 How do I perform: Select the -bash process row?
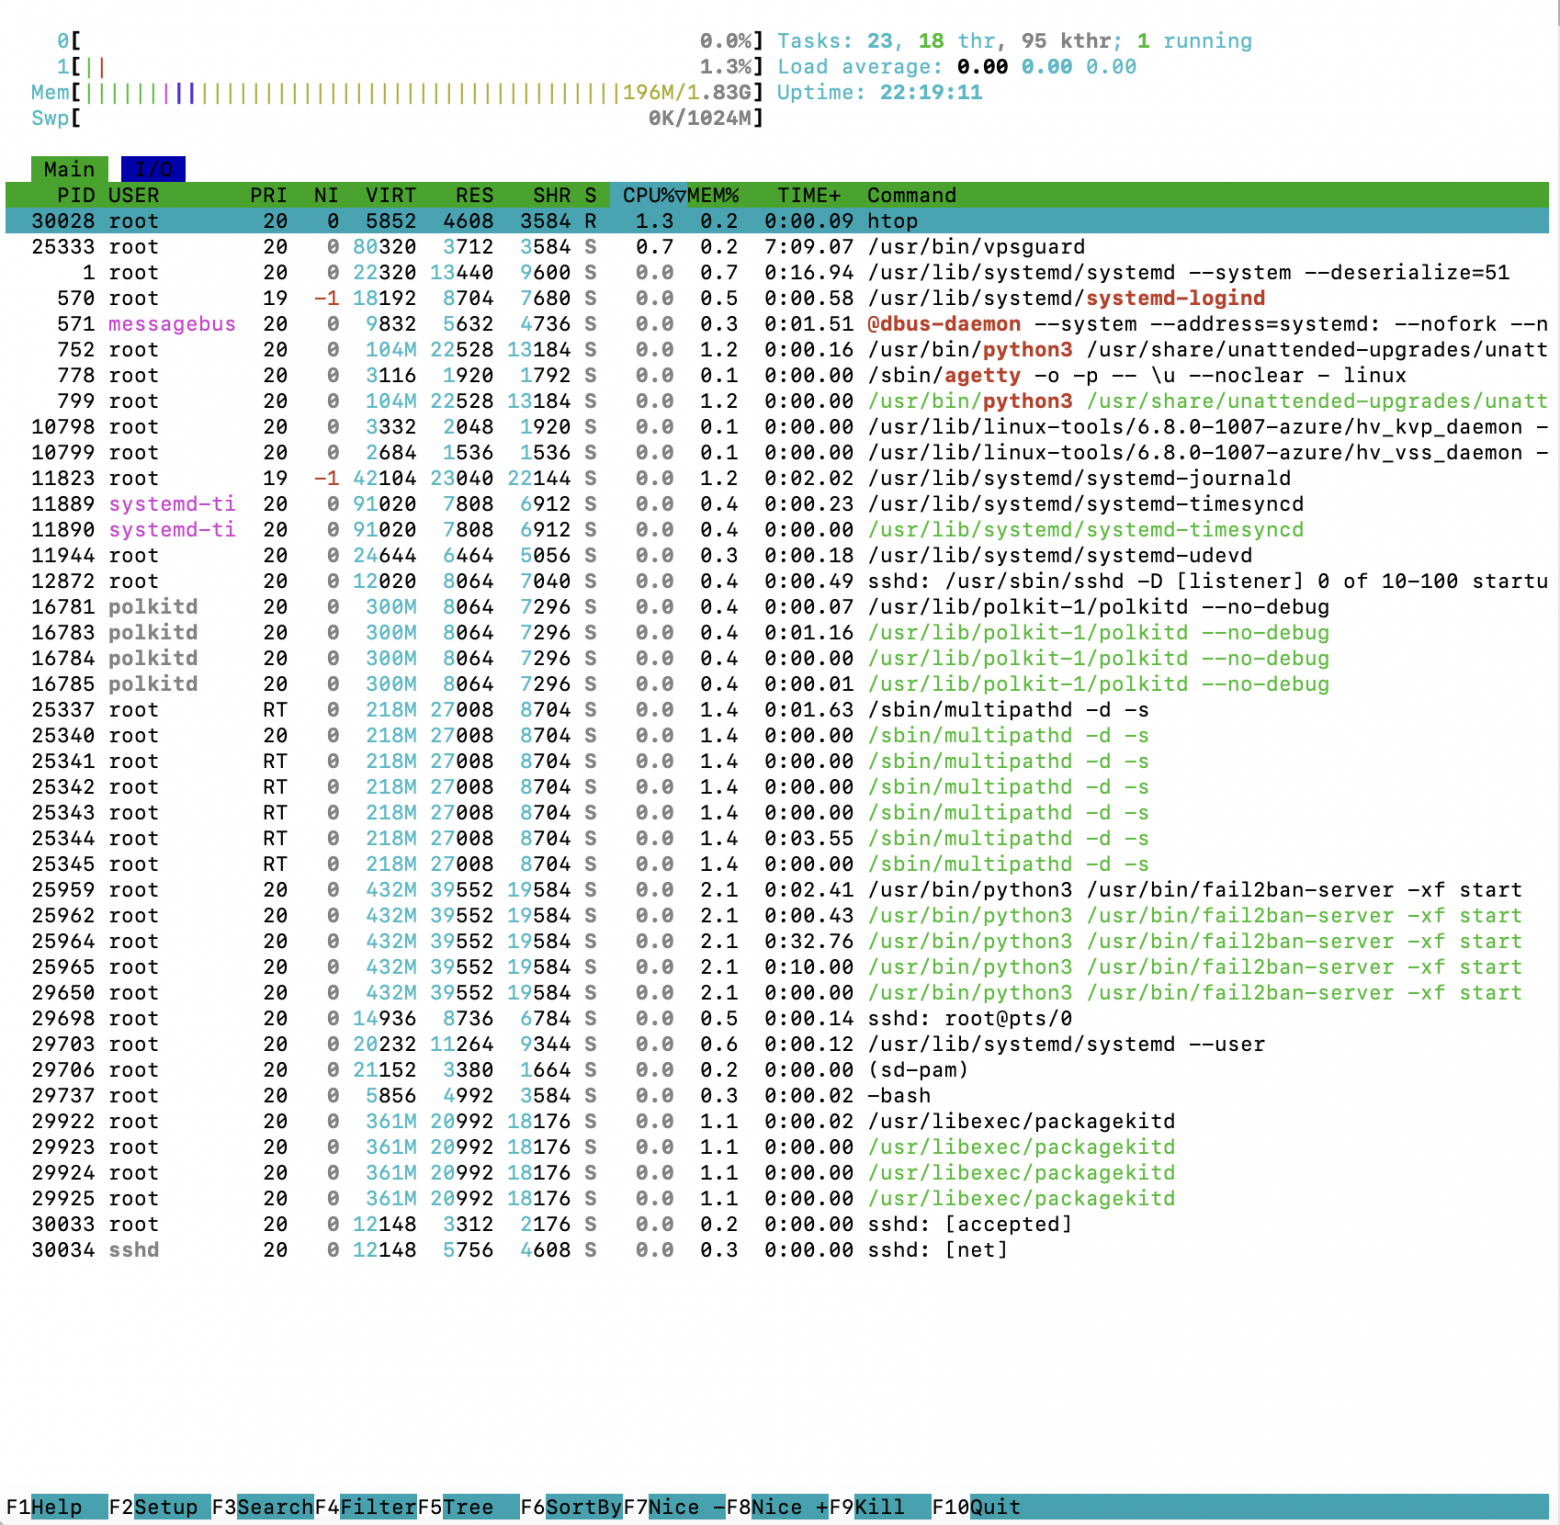coord(777,1096)
